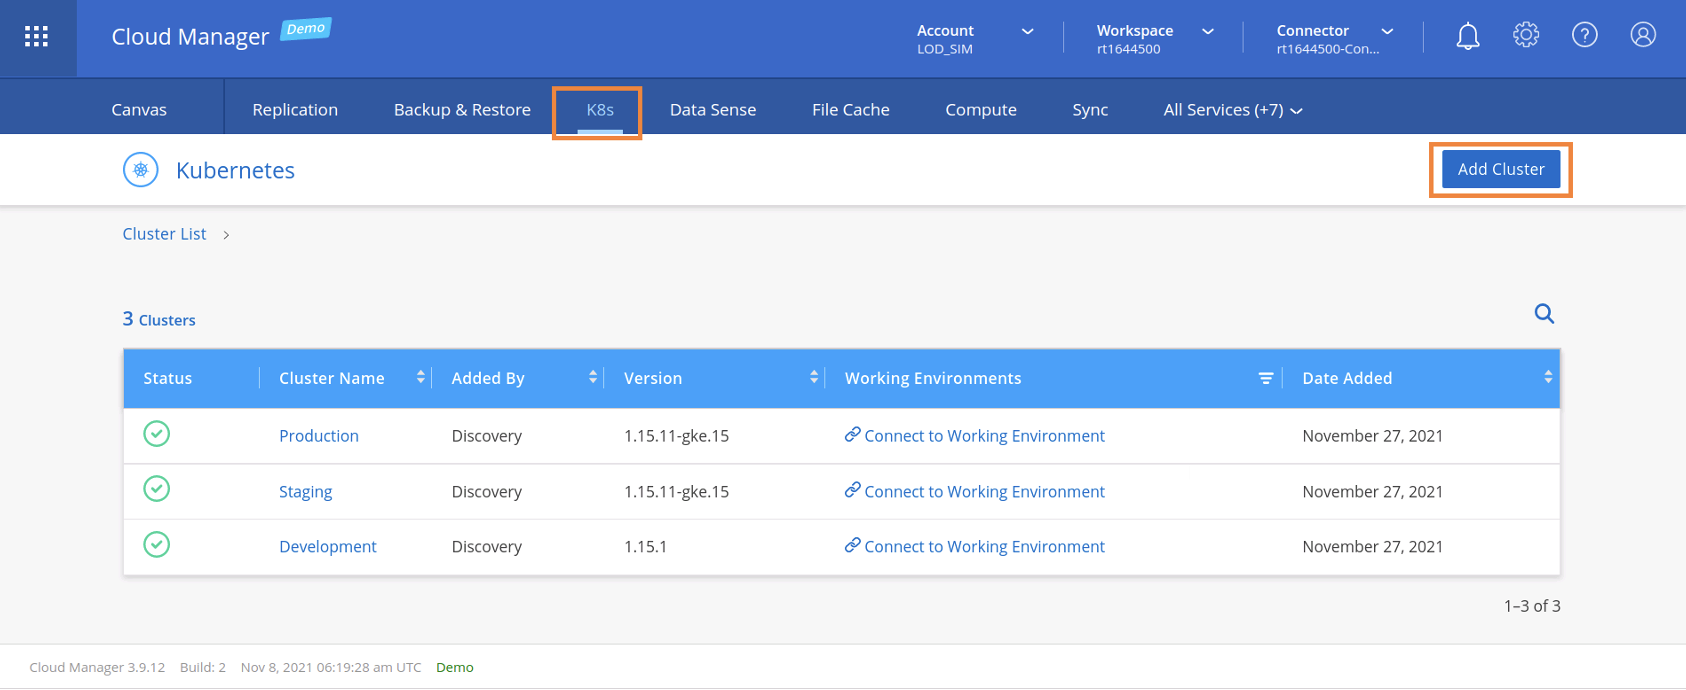Open the Production cluster link
The width and height of the screenshot is (1686, 690).
point(319,436)
